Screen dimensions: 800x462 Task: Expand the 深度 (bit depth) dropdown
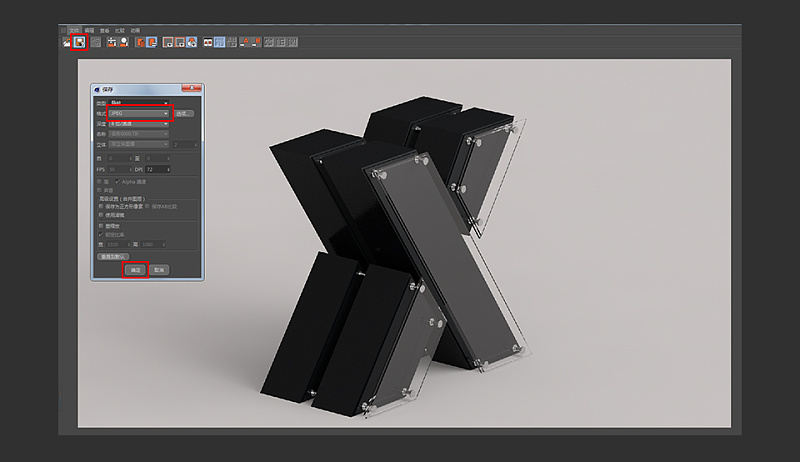click(x=139, y=123)
